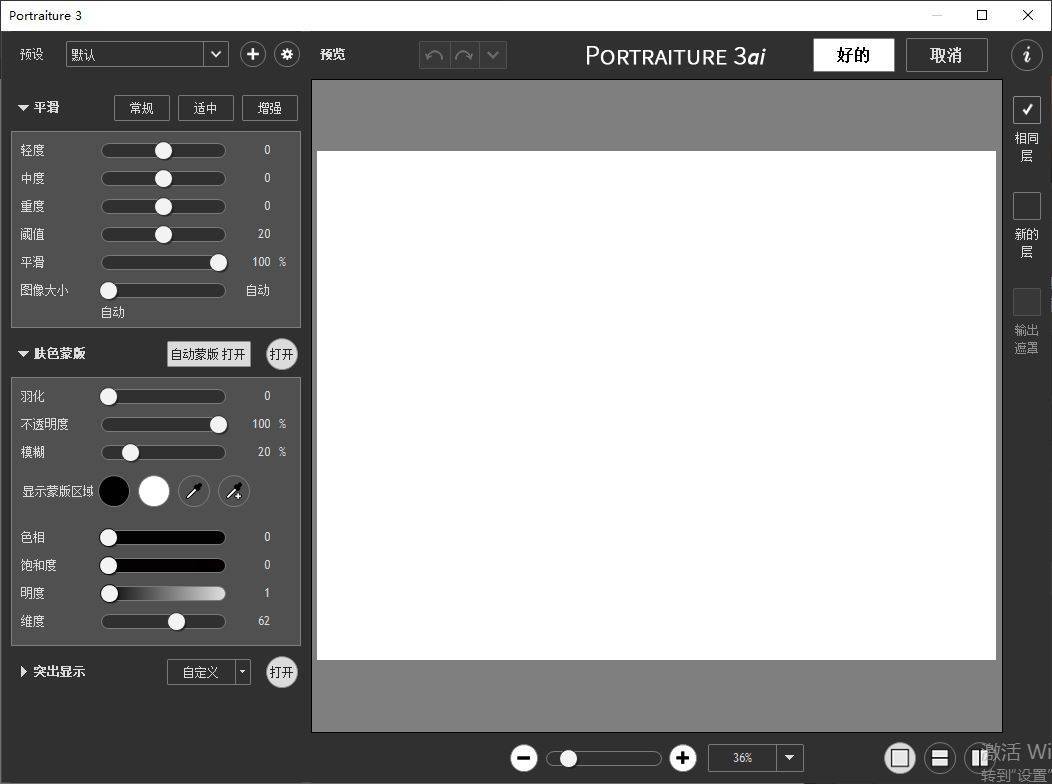Zoom out with the minus icon

[524, 758]
